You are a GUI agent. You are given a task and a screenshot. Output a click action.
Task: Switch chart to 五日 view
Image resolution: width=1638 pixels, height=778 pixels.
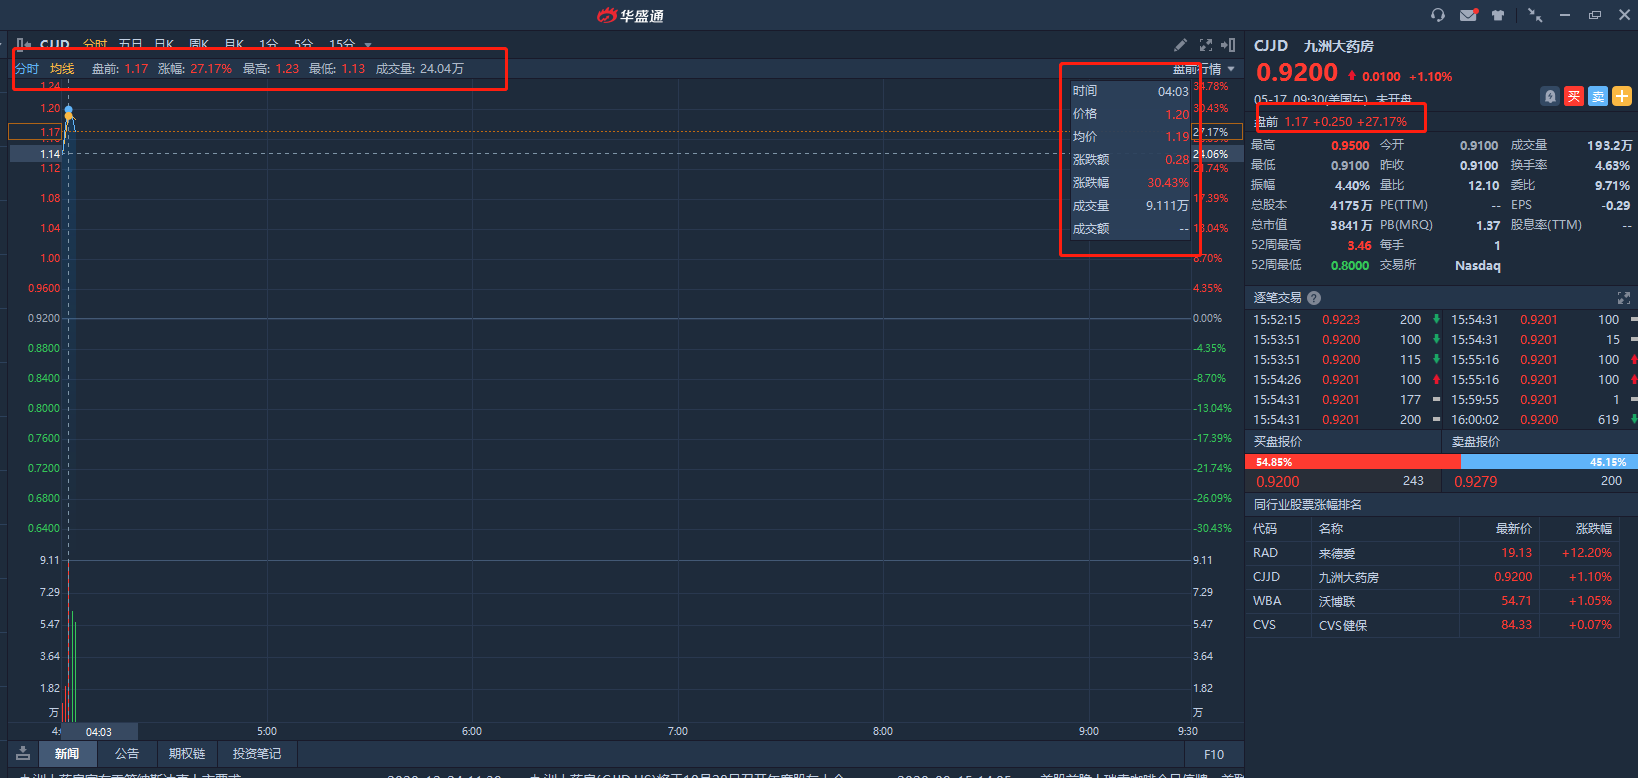(x=130, y=45)
